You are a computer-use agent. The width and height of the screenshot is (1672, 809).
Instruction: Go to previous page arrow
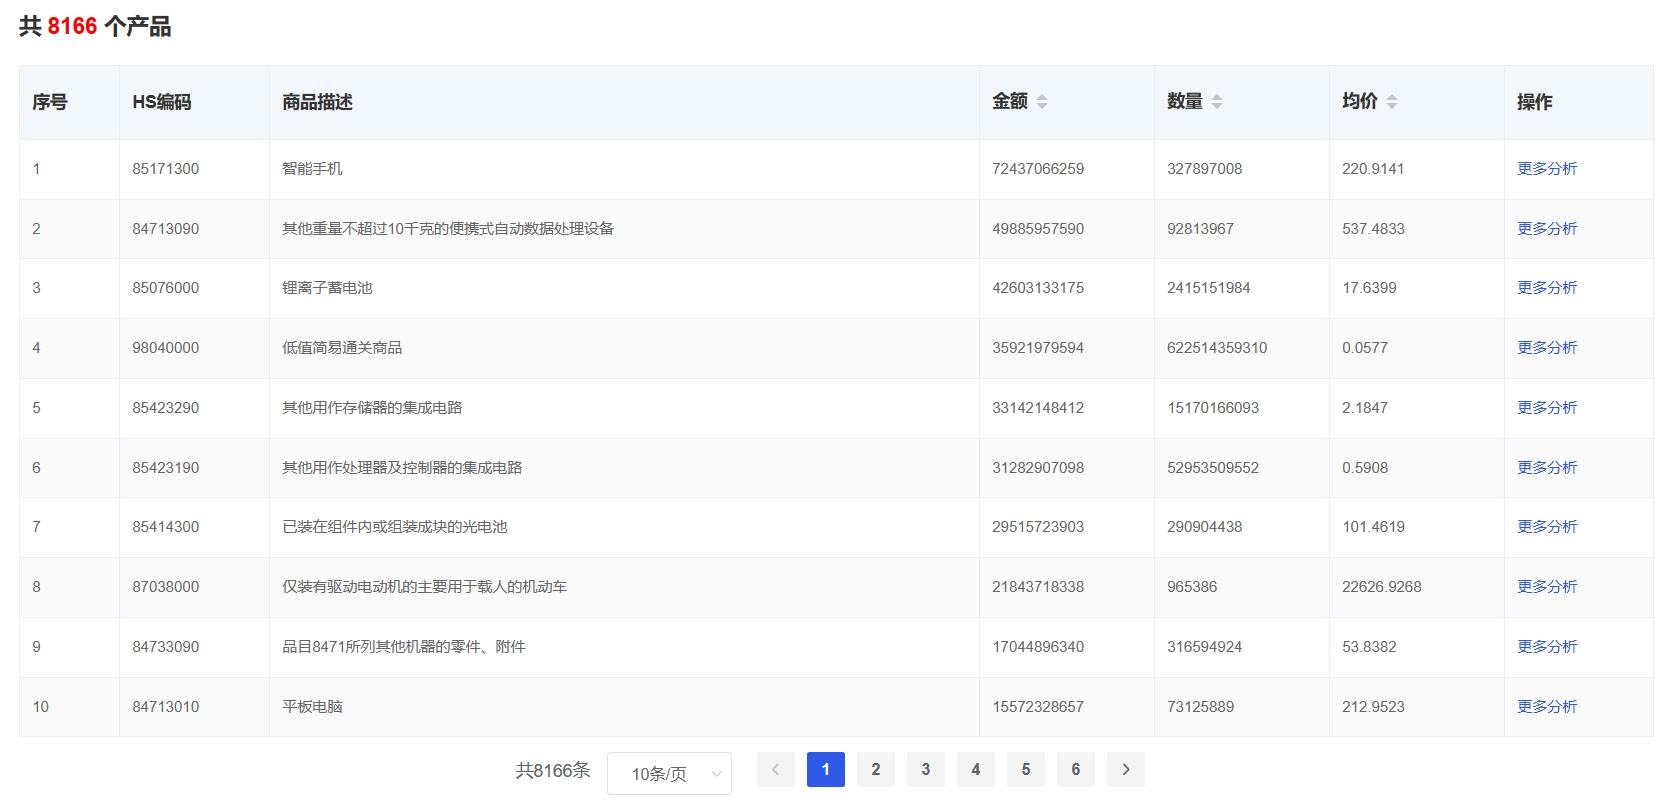pyautogui.click(x=776, y=770)
